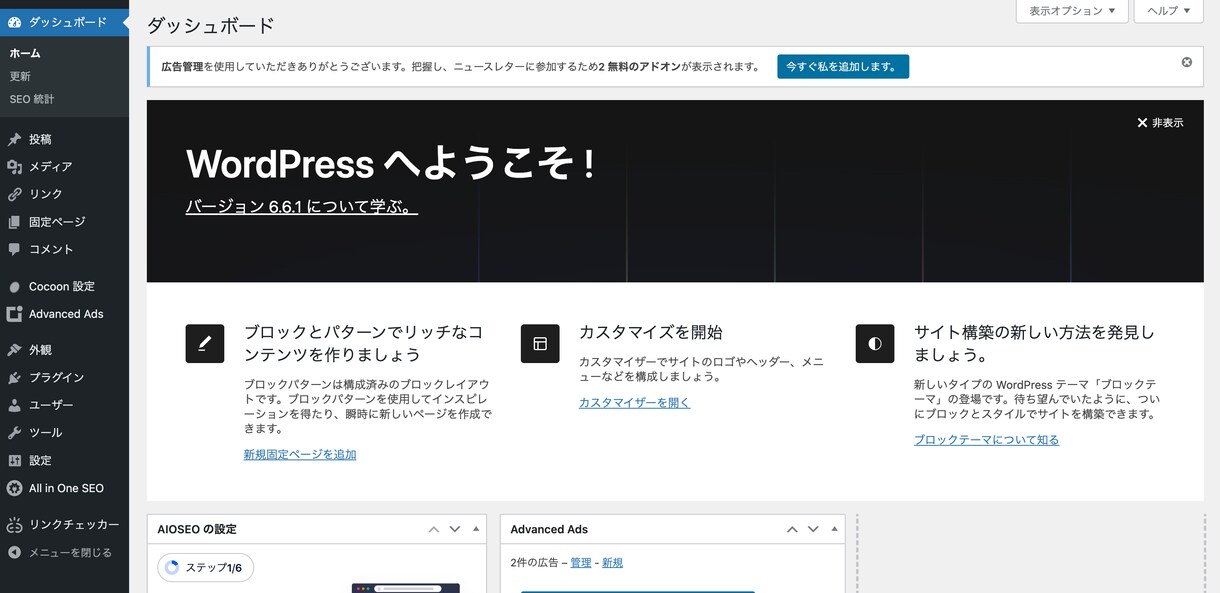Viewport: 1220px width, 593px height.
Task: Click the ステップ1/6 progress indicator
Action: coord(206,568)
